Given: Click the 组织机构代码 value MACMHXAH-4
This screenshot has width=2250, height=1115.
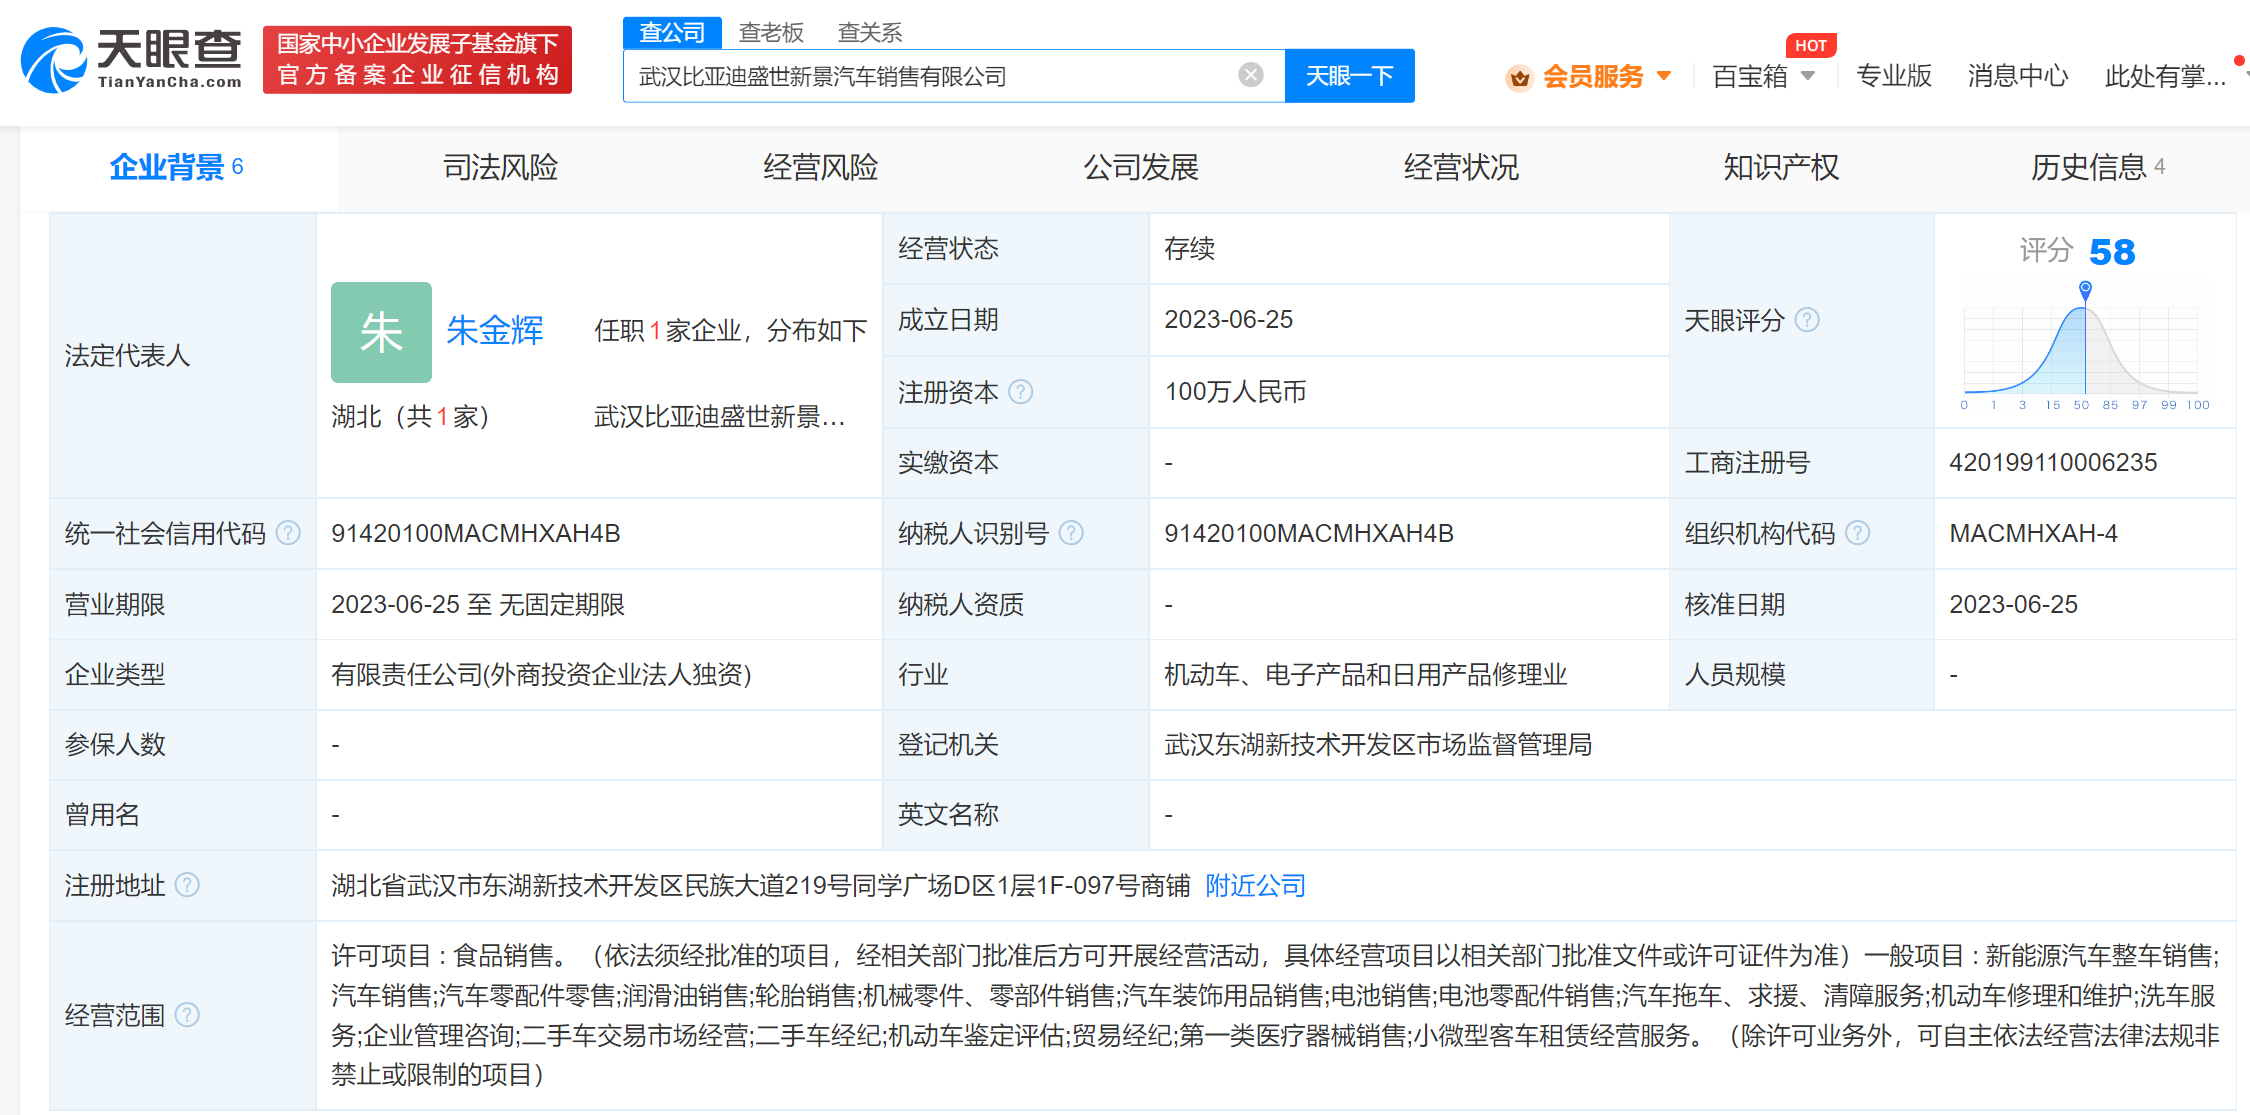Looking at the screenshot, I should click(2033, 534).
